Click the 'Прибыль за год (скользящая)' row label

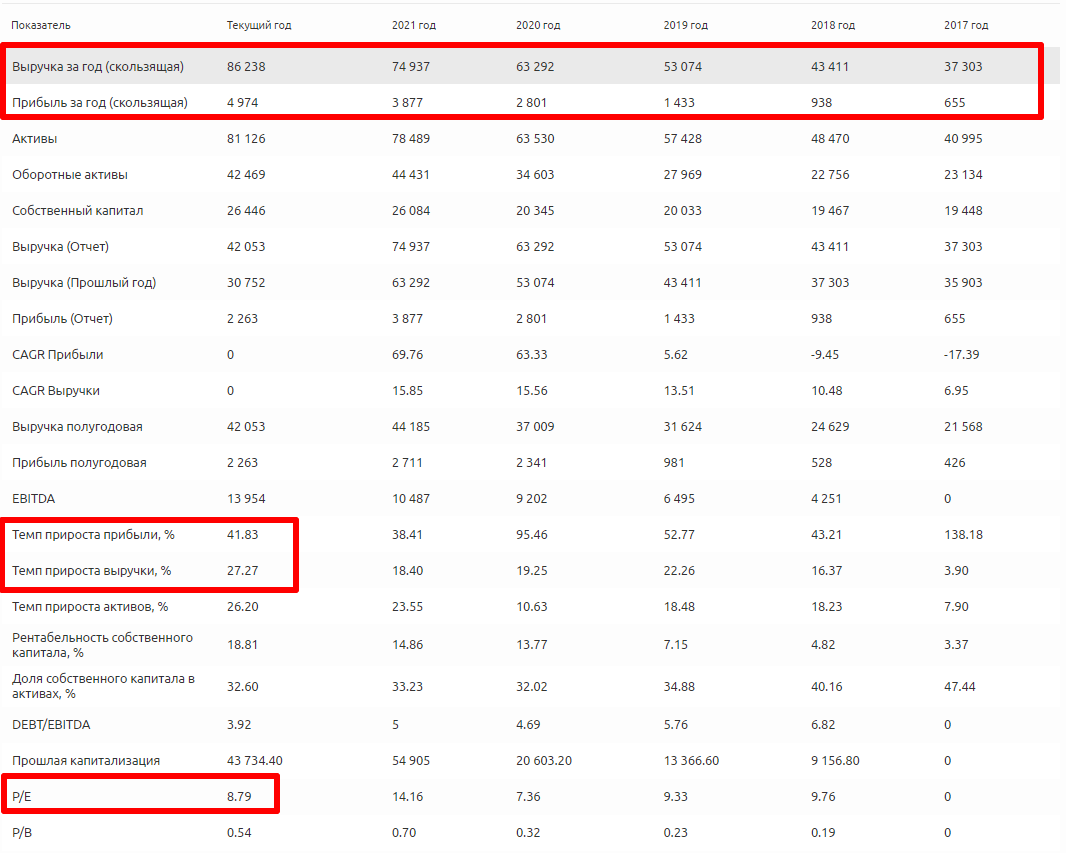[x=100, y=103]
